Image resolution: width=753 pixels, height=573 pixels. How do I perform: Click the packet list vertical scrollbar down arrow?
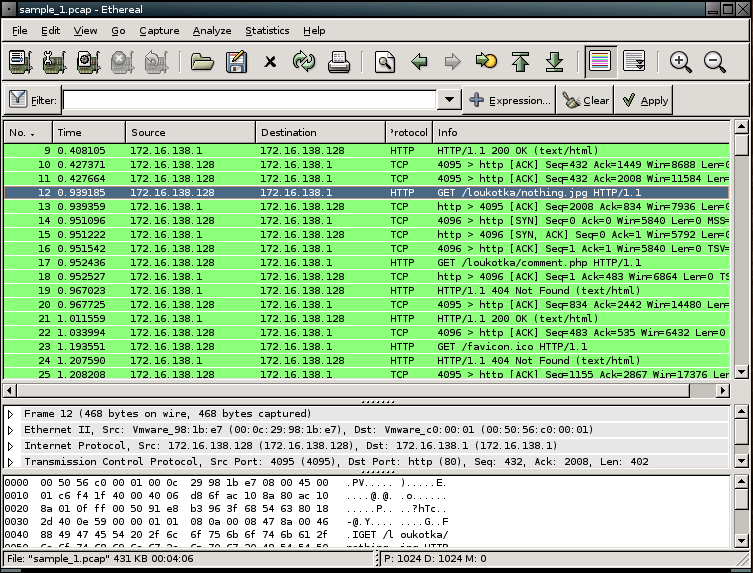(741, 372)
